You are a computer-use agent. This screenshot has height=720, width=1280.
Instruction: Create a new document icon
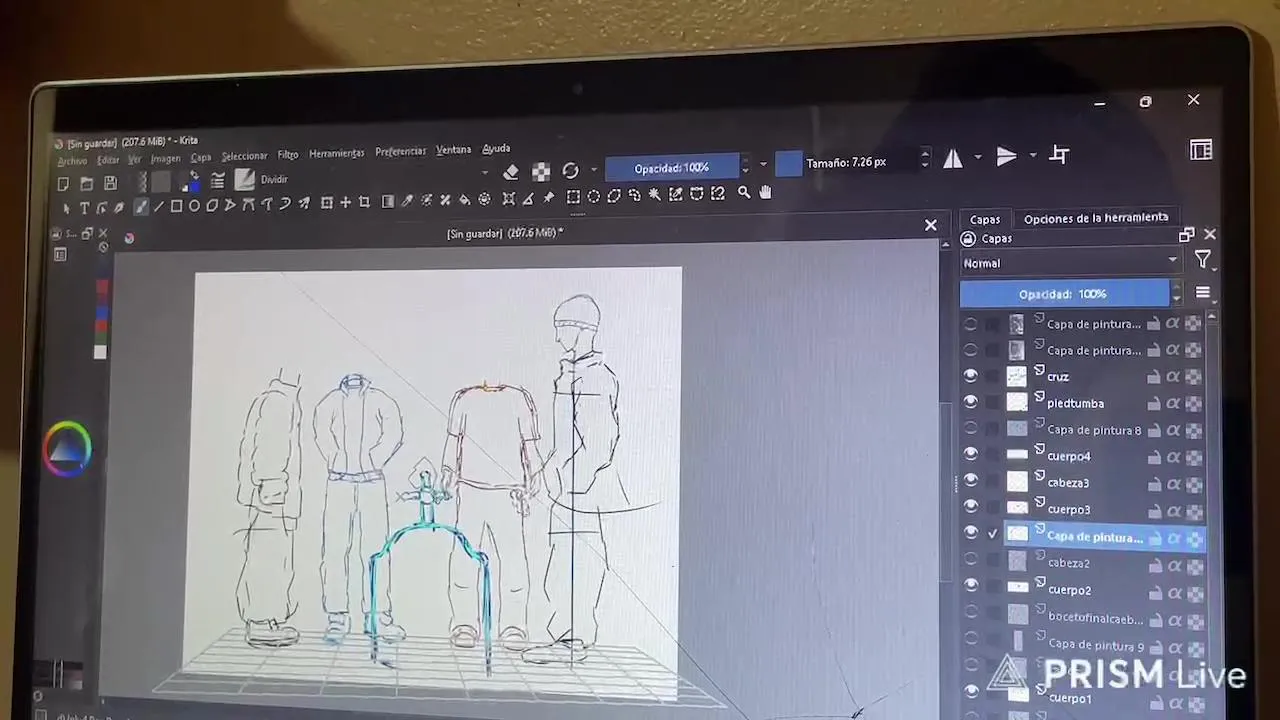[x=63, y=184]
